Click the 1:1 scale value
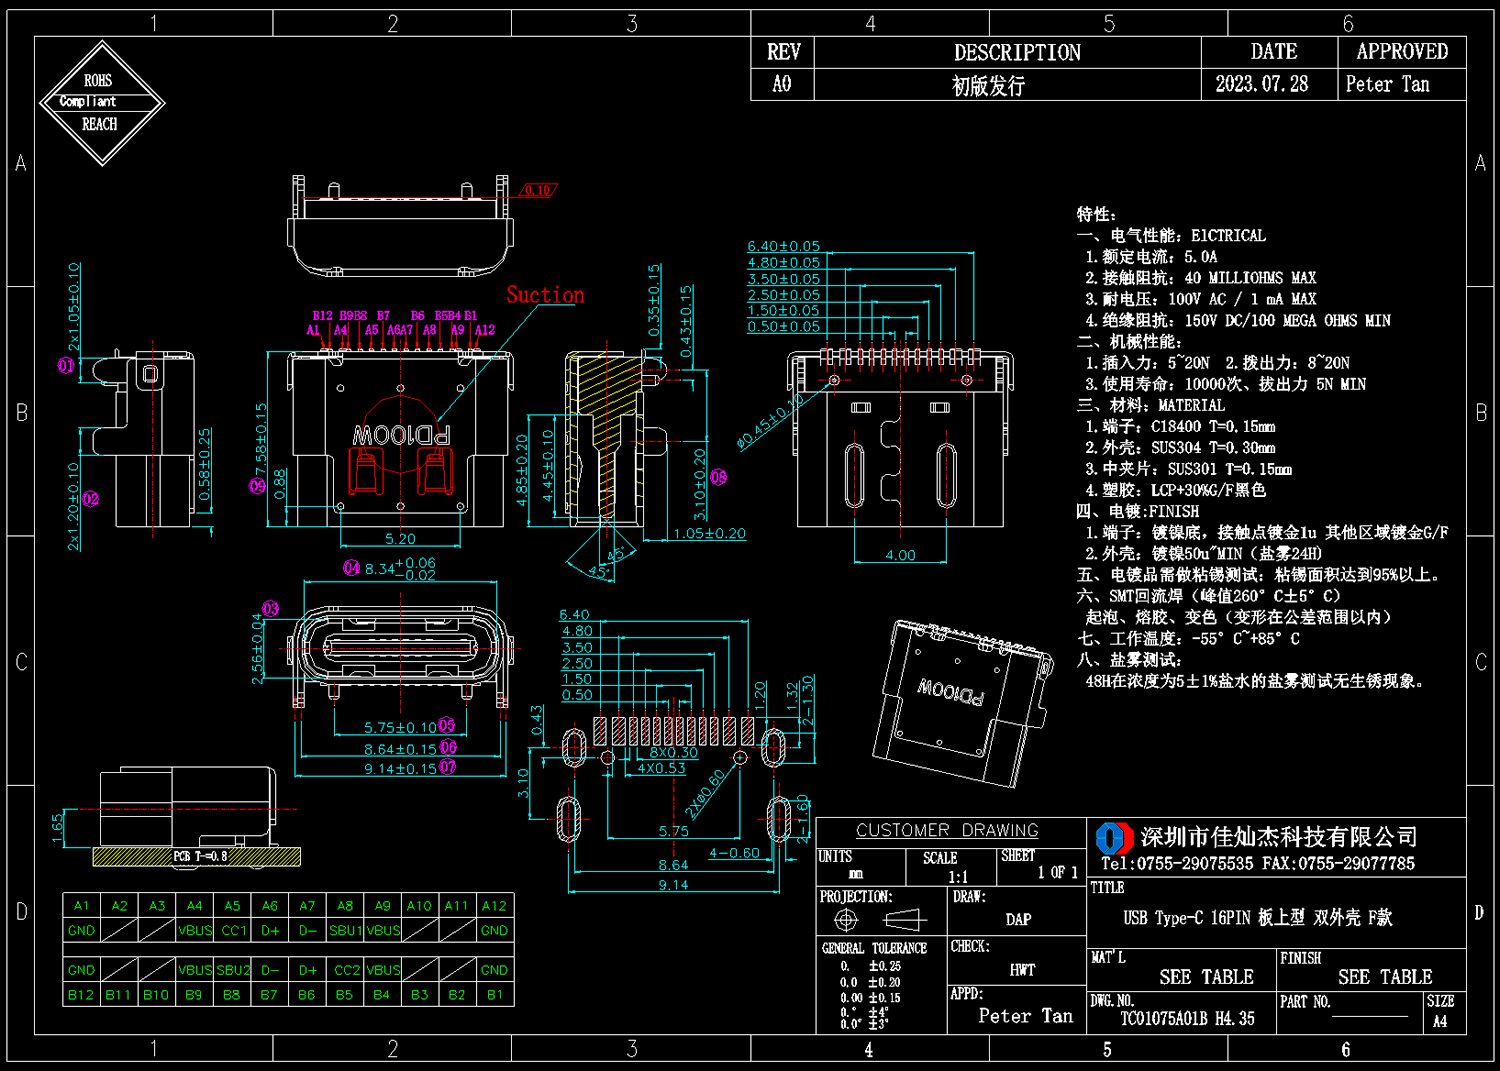This screenshot has width=1500, height=1071. (x=958, y=876)
